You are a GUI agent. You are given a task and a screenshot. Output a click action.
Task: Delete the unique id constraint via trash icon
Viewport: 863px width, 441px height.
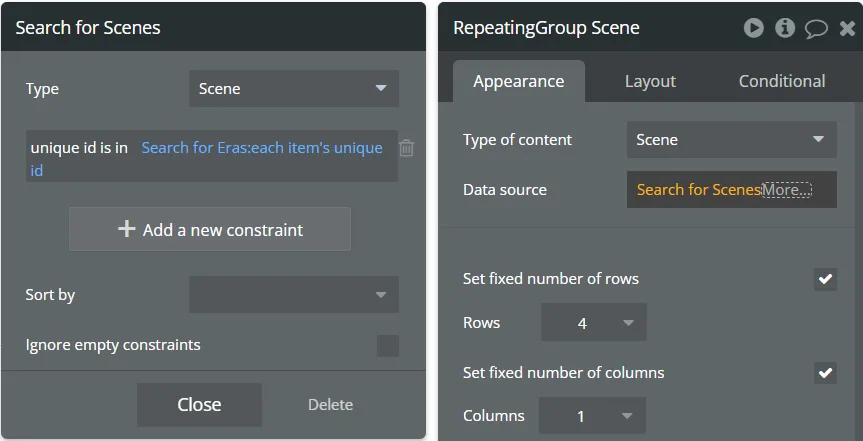[x=406, y=148]
